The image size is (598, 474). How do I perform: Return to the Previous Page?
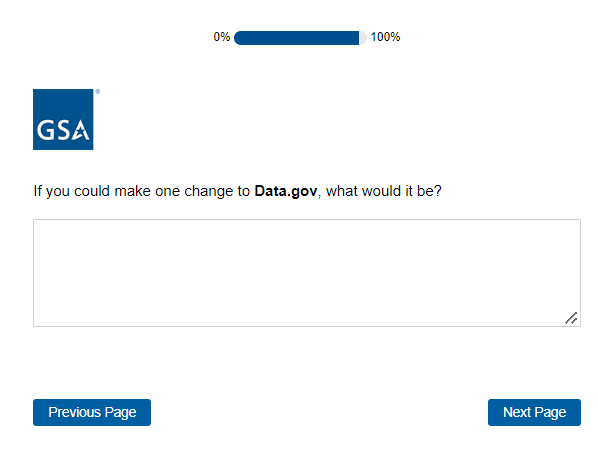pyautogui.click(x=92, y=412)
